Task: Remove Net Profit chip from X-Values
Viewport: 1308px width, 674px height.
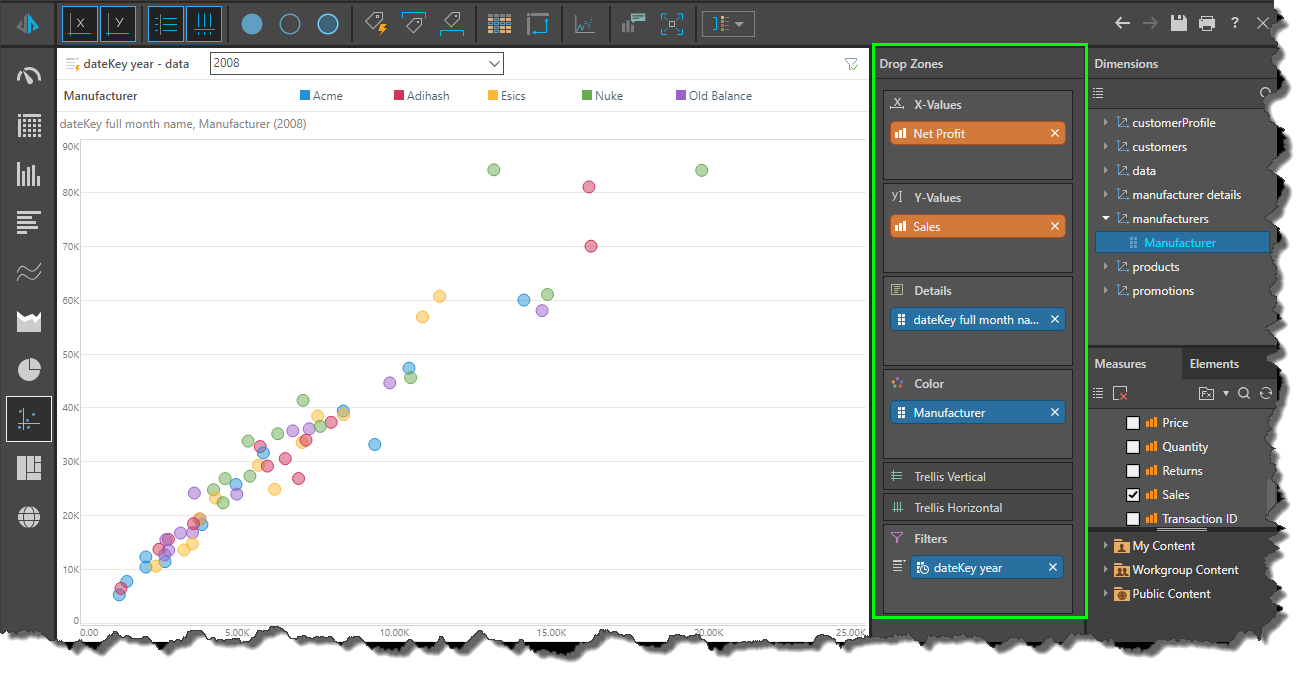Action: tap(1054, 134)
